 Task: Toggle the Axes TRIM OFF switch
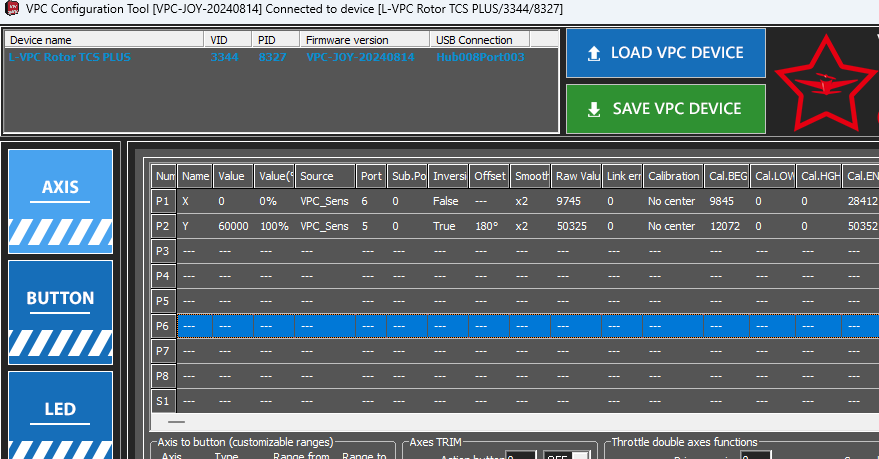tap(567, 455)
